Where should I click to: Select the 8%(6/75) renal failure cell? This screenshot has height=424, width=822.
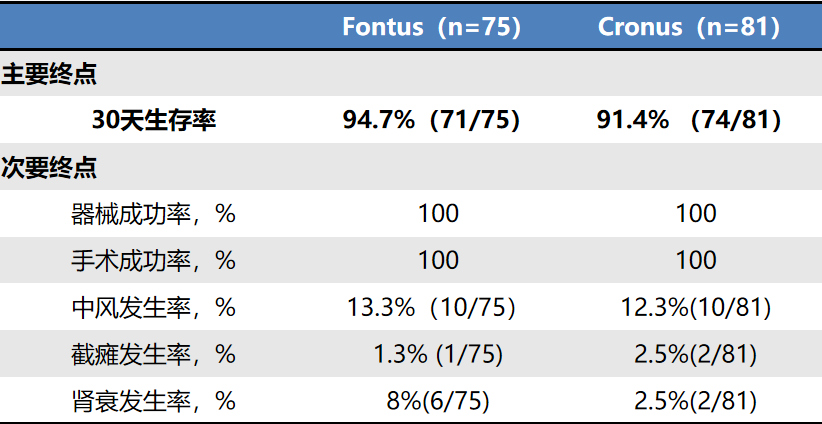438,401
